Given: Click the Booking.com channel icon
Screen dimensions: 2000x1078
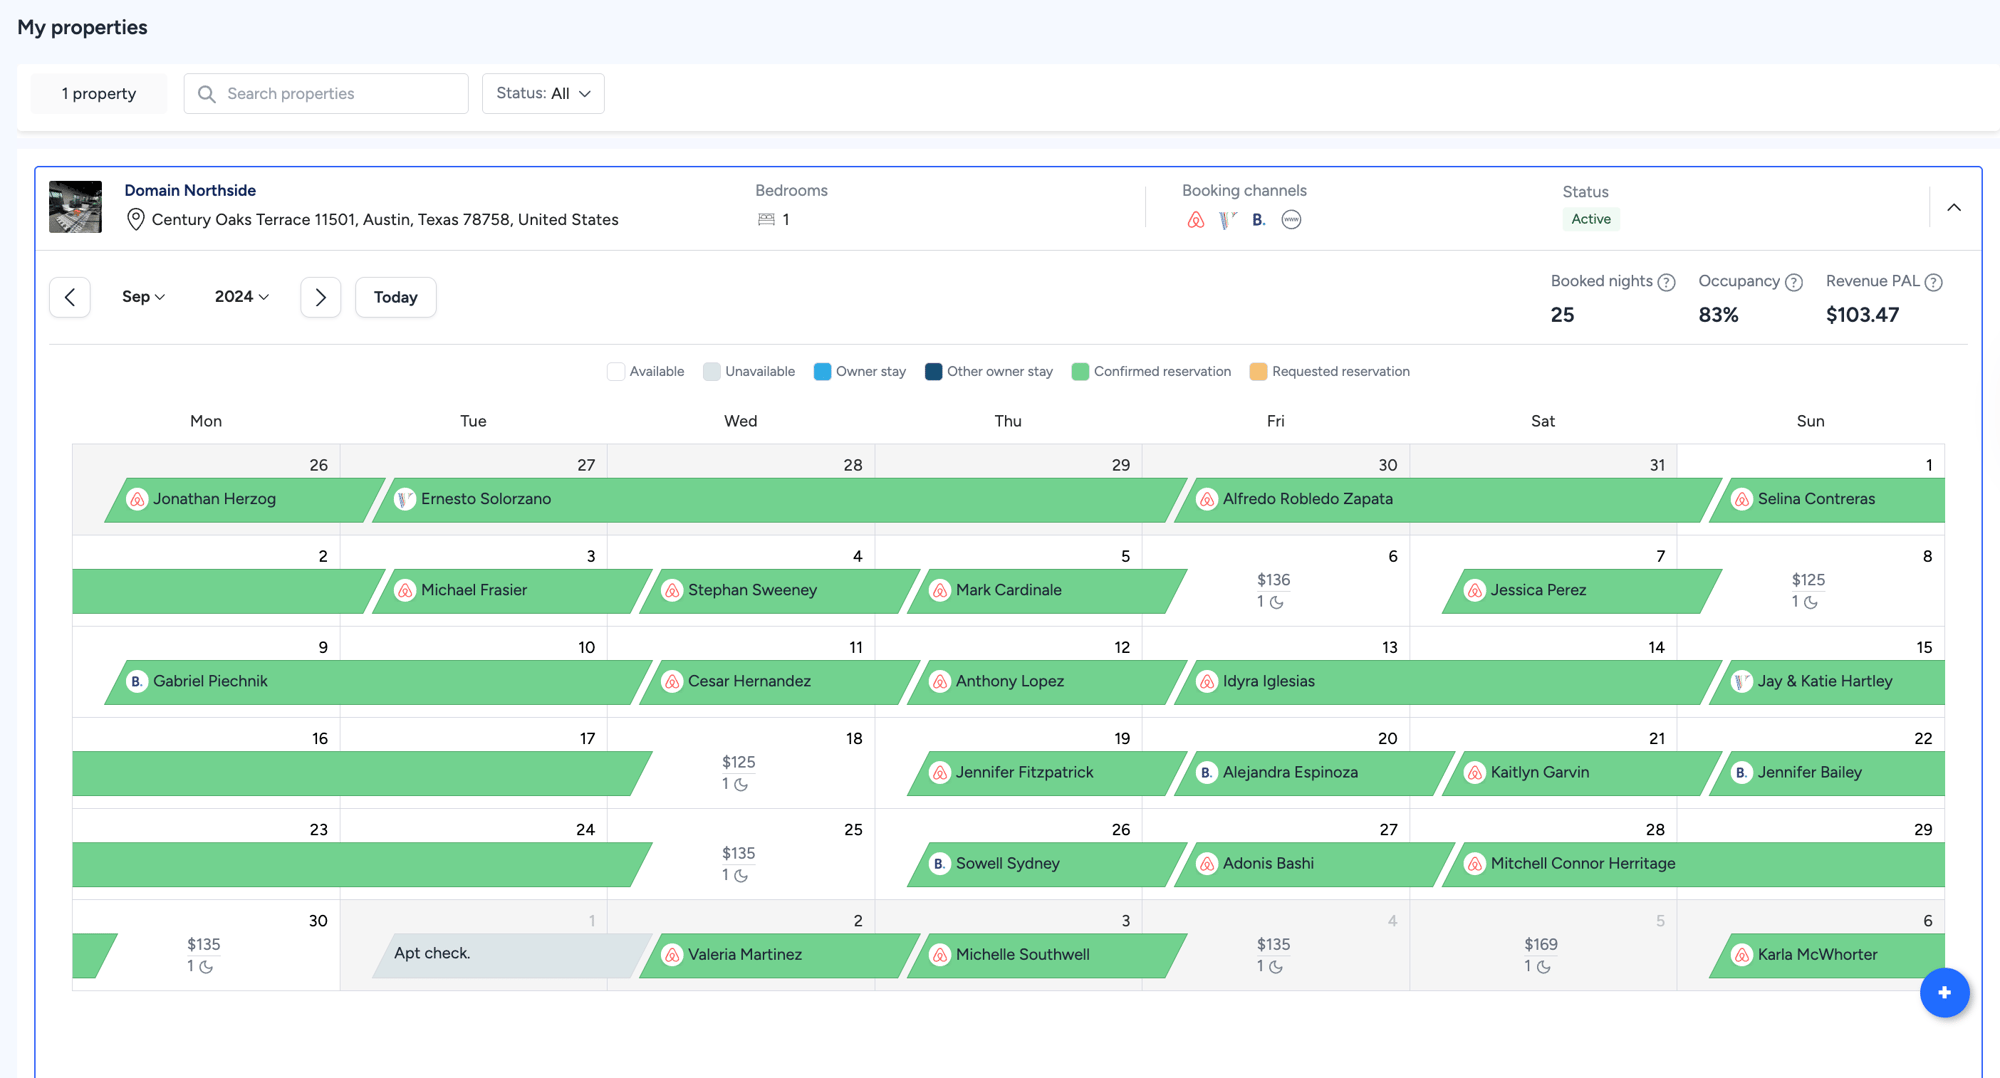Looking at the screenshot, I should tap(1259, 220).
